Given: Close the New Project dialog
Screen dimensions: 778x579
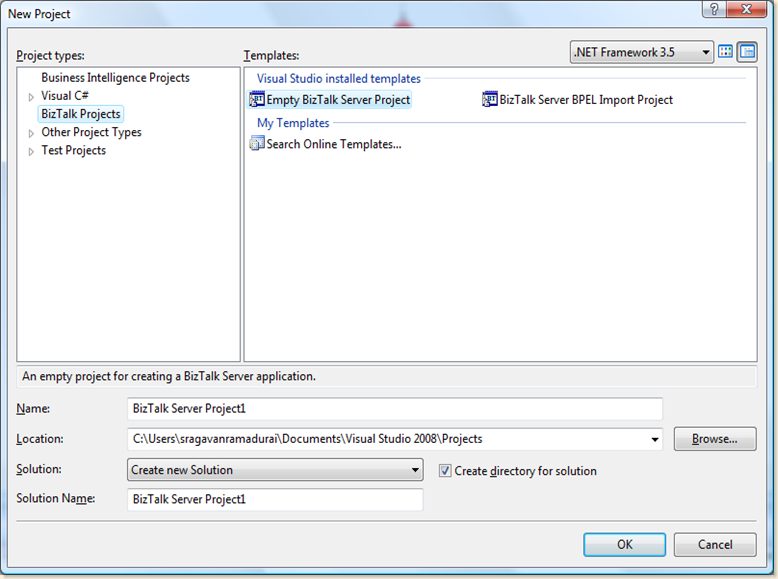Looking at the screenshot, I should tap(746, 9).
